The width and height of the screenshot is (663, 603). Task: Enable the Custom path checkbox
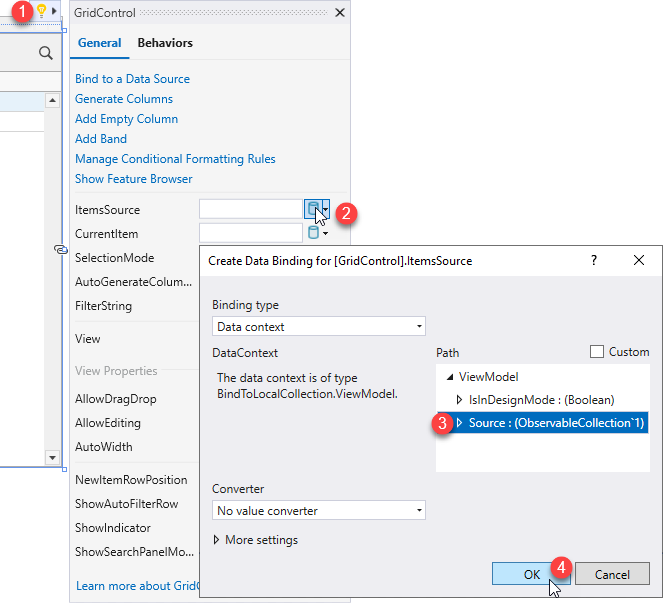coord(597,351)
